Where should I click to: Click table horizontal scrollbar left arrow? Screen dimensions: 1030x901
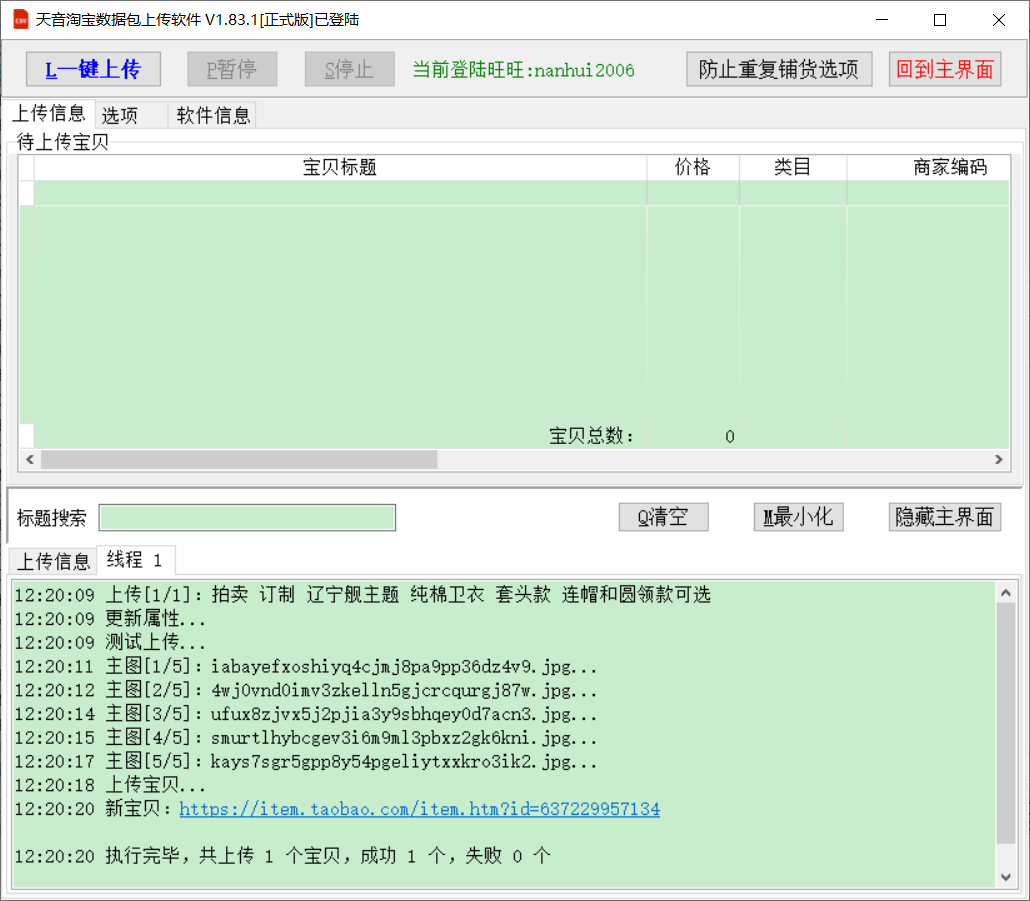point(29,459)
